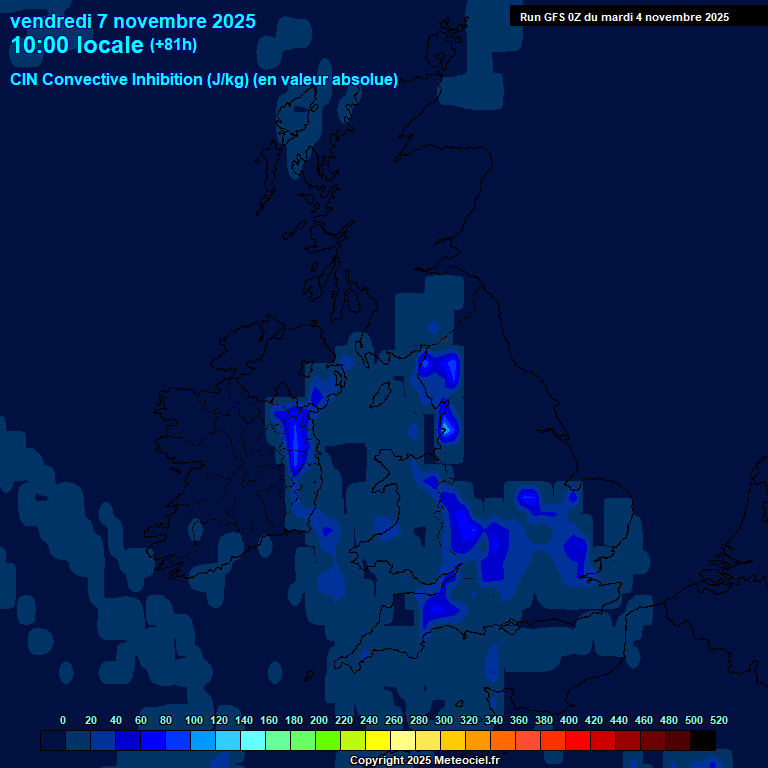Click the darkest navy swatch at legend start

point(53,741)
